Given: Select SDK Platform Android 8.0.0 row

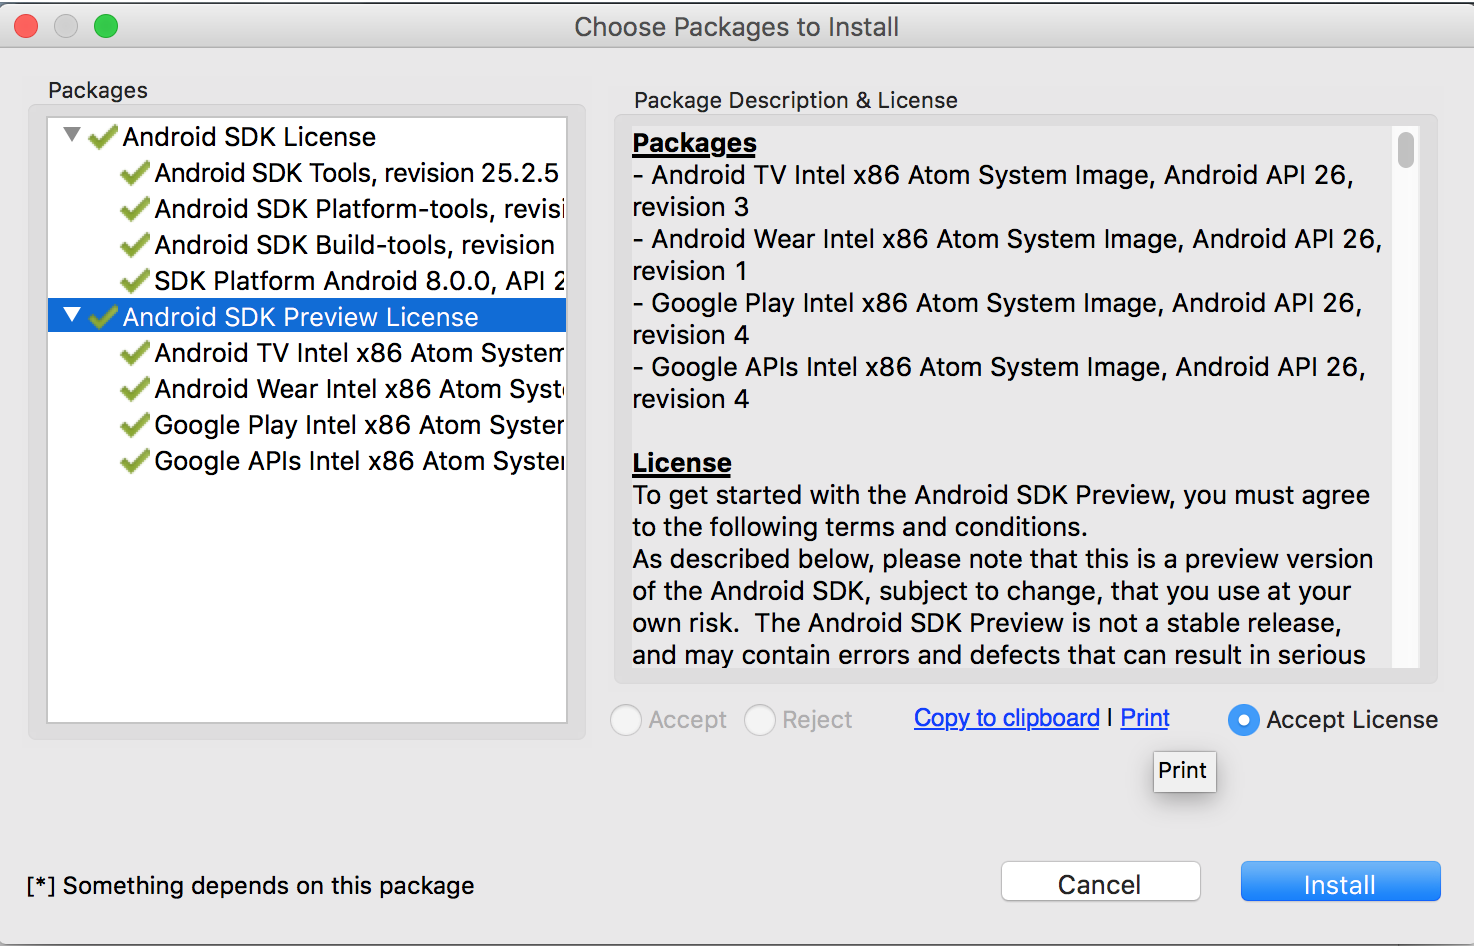Looking at the screenshot, I should point(307,281).
